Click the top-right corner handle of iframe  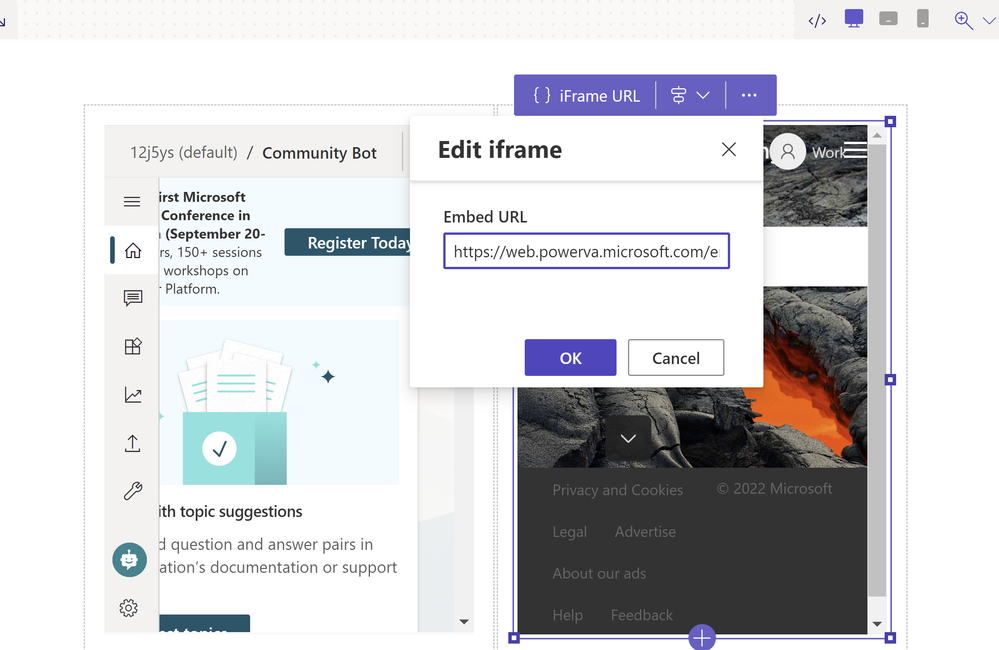(x=891, y=122)
